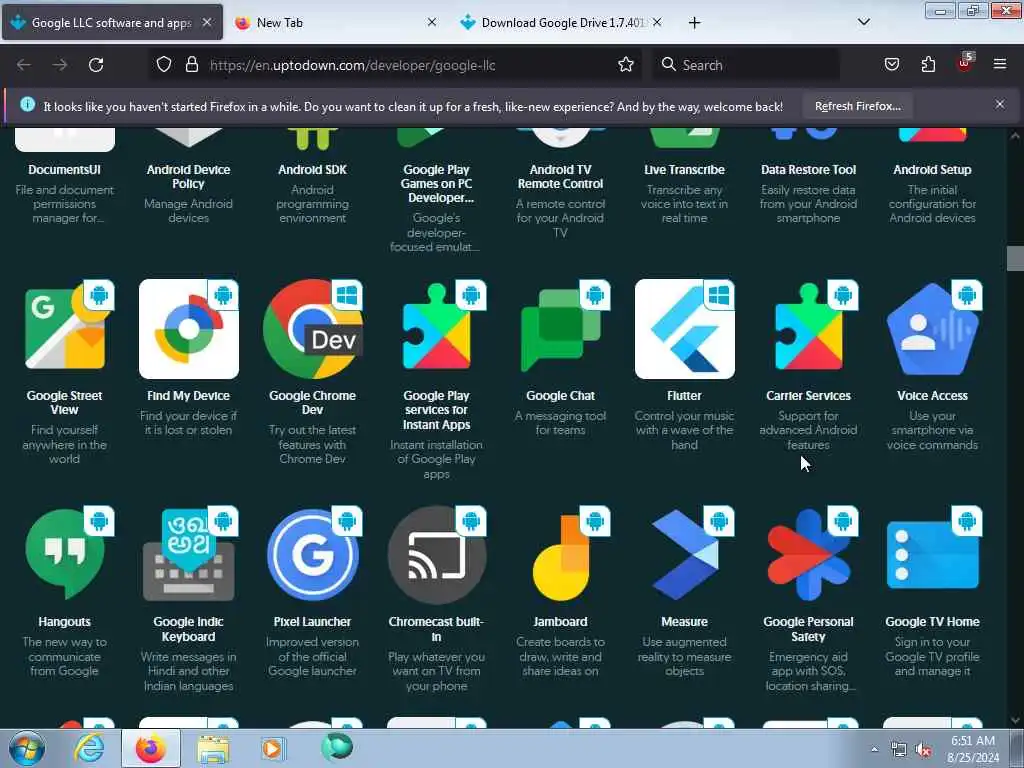Viewport: 1024px width, 768px height.
Task: Open the Firefox application menu
Action: [x=999, y=65]
